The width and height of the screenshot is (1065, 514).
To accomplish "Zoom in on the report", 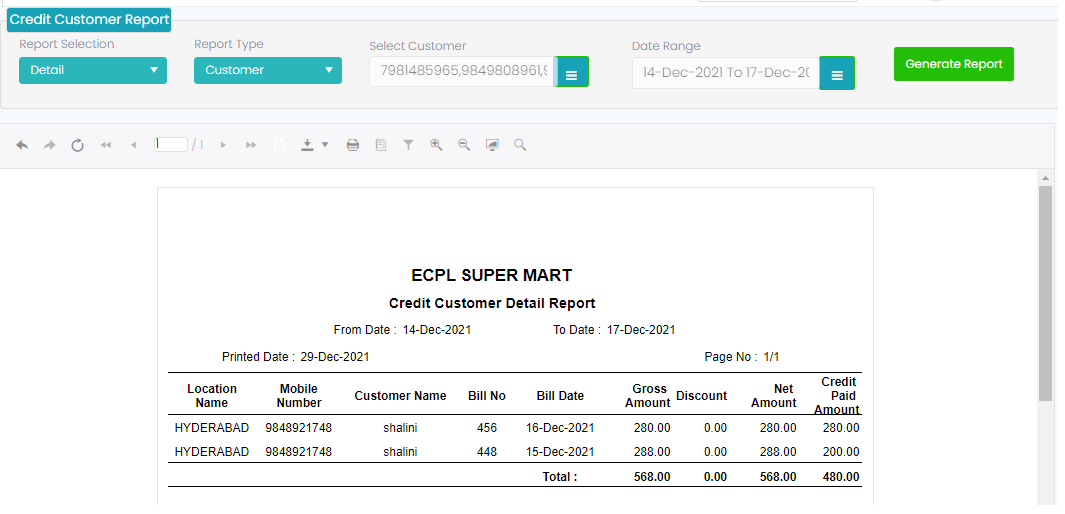I will tap(436, 145).
